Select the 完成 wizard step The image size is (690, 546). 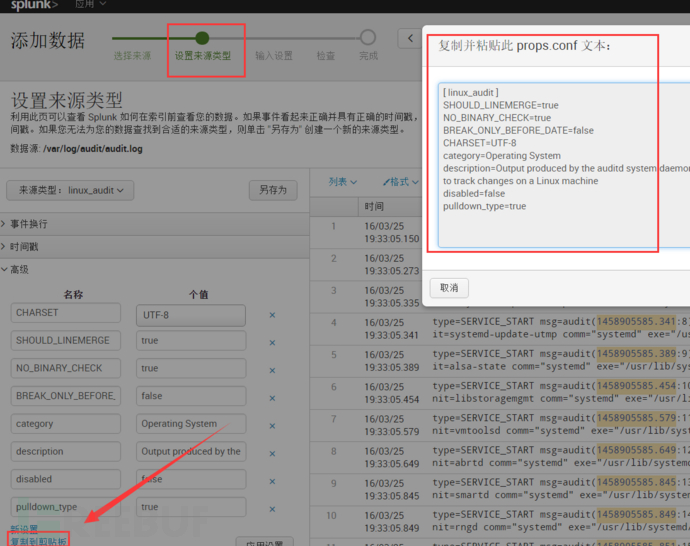368,56
